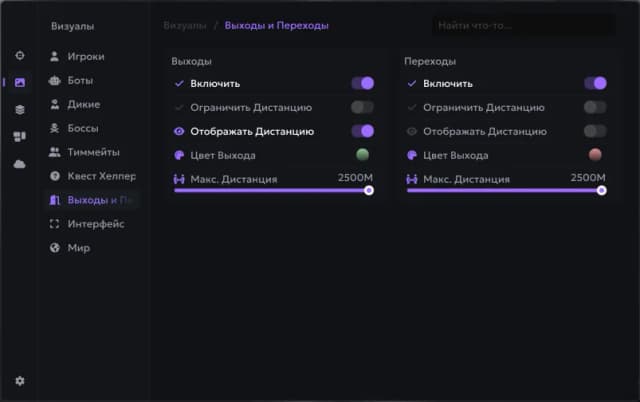The image size is (640, 402).
Task: Click the question icon beside Квест Хелпер
Action: (x=54, y=176)
